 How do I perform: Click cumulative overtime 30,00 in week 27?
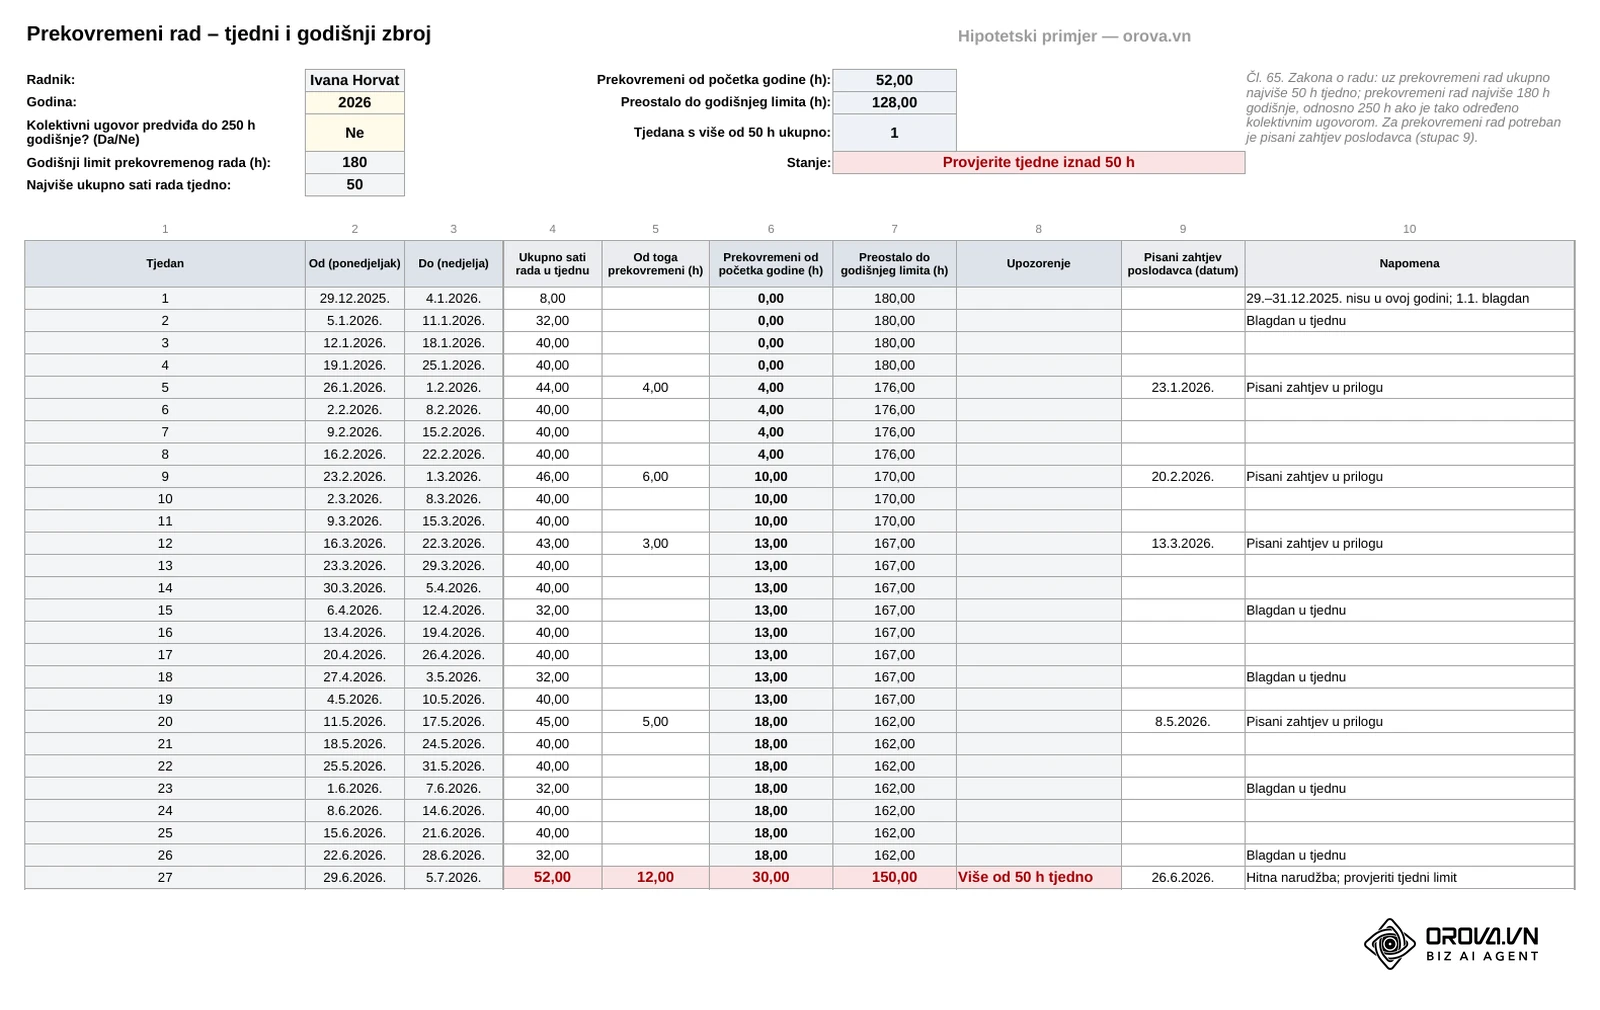click(x=770, y=877)
